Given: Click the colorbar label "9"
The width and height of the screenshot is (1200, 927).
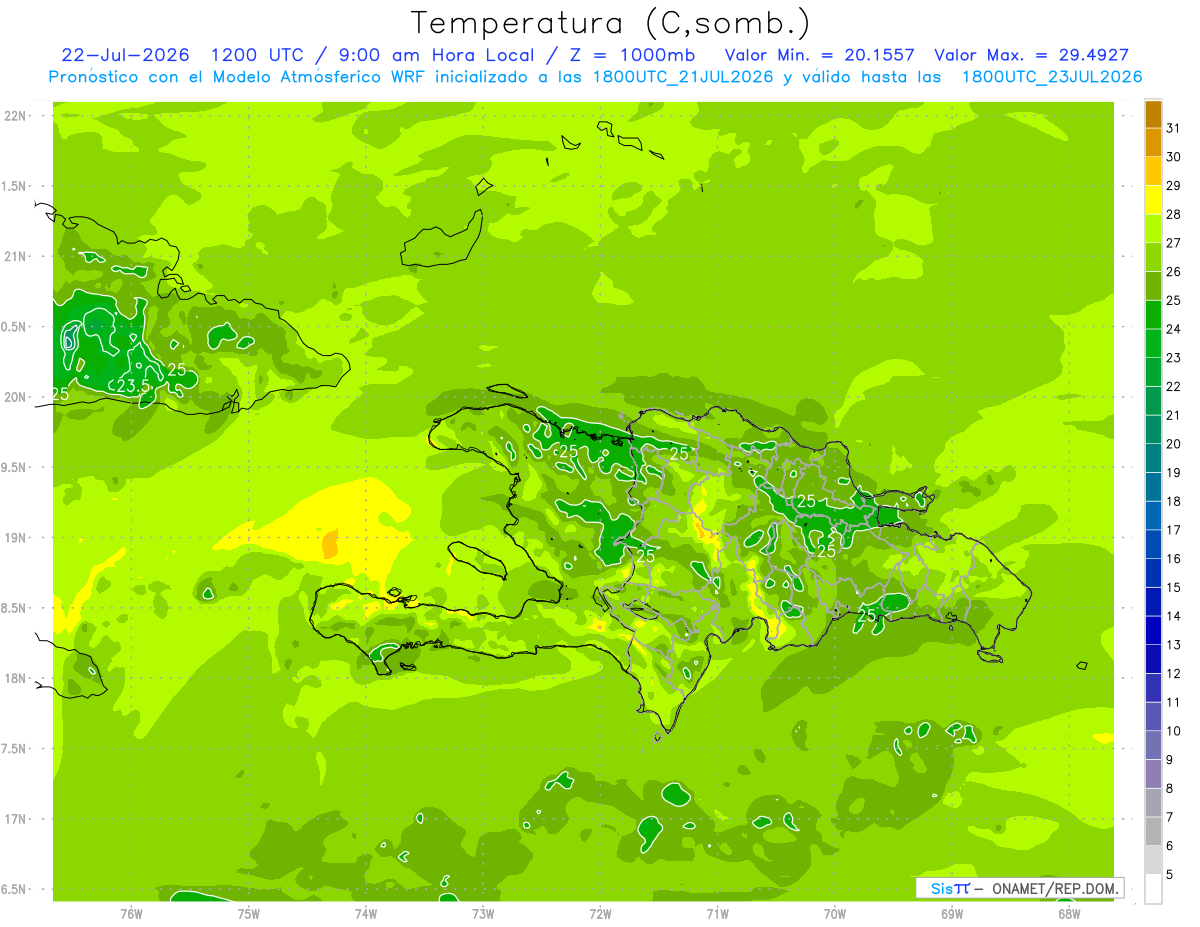Looking at the screenshot, I should [x=1169, y=760].
